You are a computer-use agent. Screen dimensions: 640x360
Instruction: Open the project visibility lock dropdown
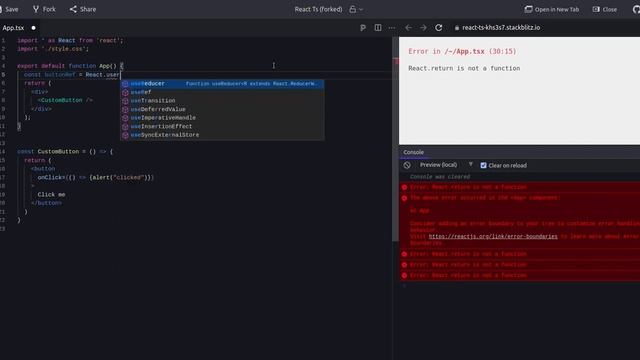tap(356, 9)
